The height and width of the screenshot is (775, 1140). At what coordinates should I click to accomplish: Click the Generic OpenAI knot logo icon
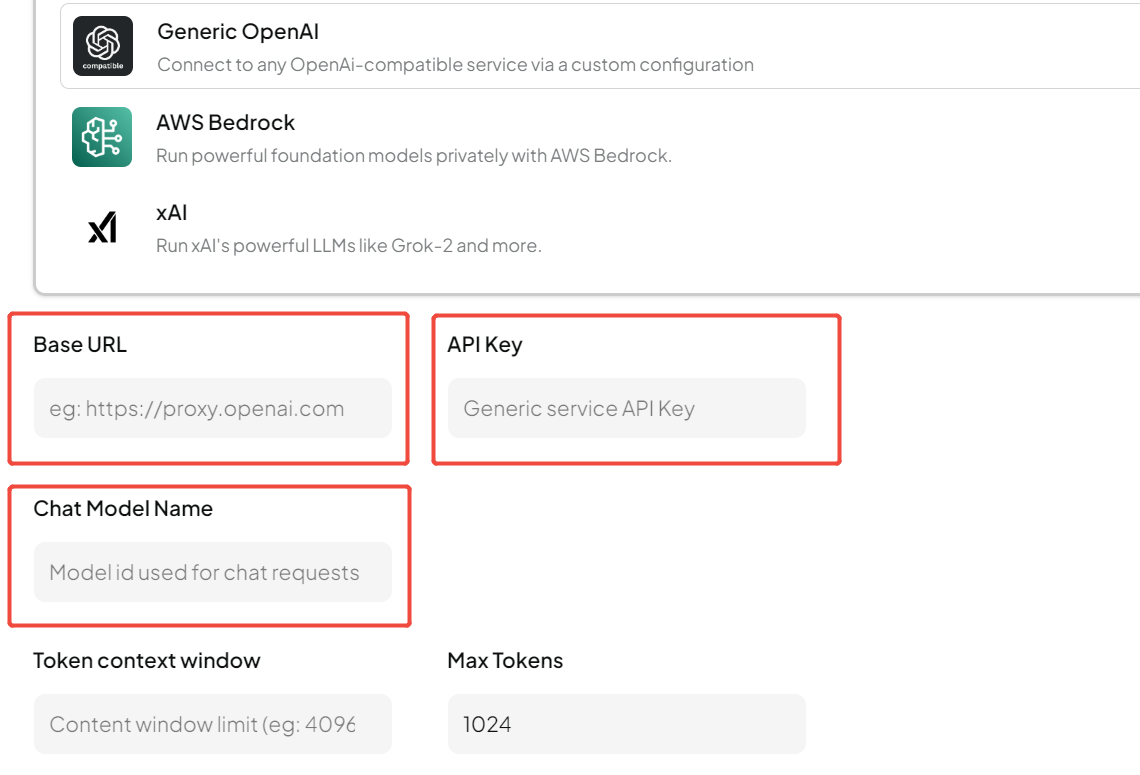102,41
